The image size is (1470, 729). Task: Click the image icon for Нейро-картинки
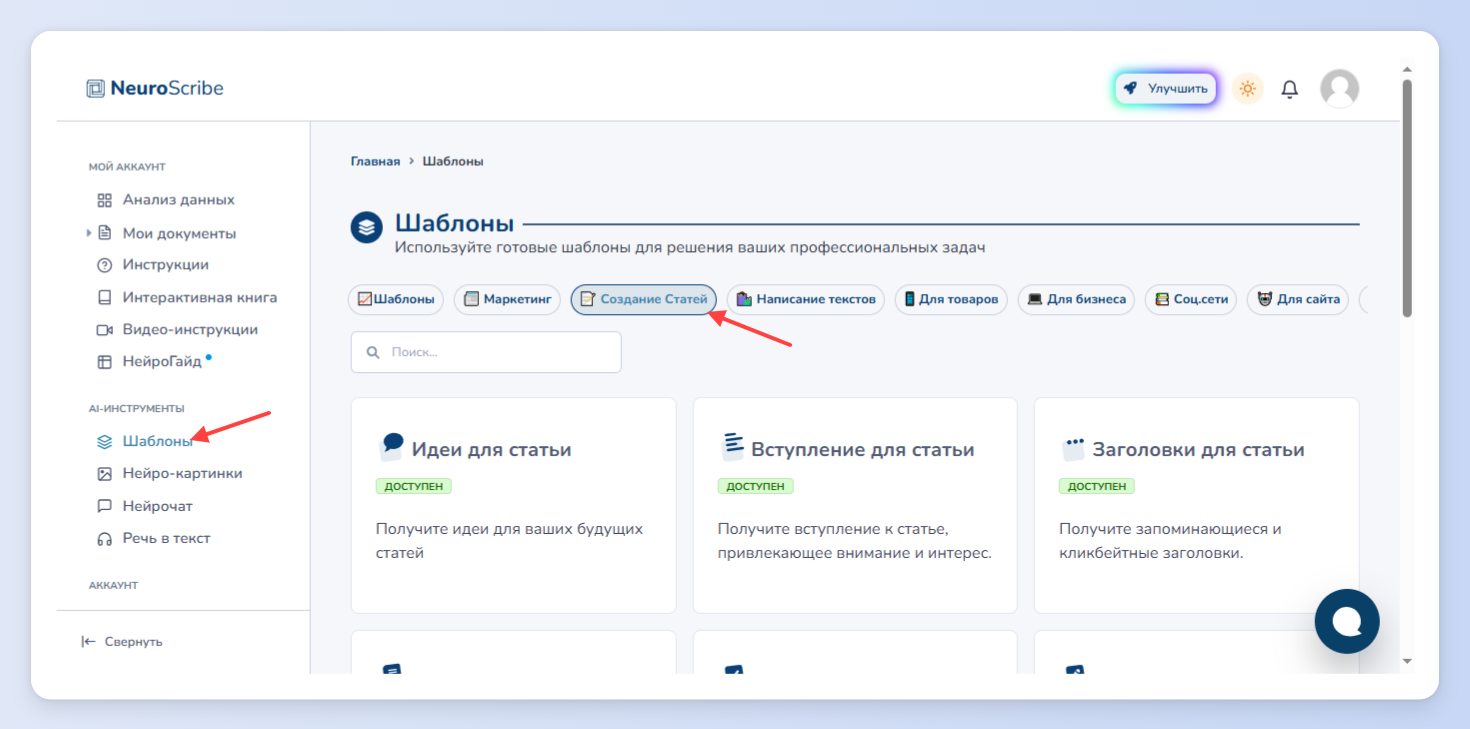pos(104,473)
